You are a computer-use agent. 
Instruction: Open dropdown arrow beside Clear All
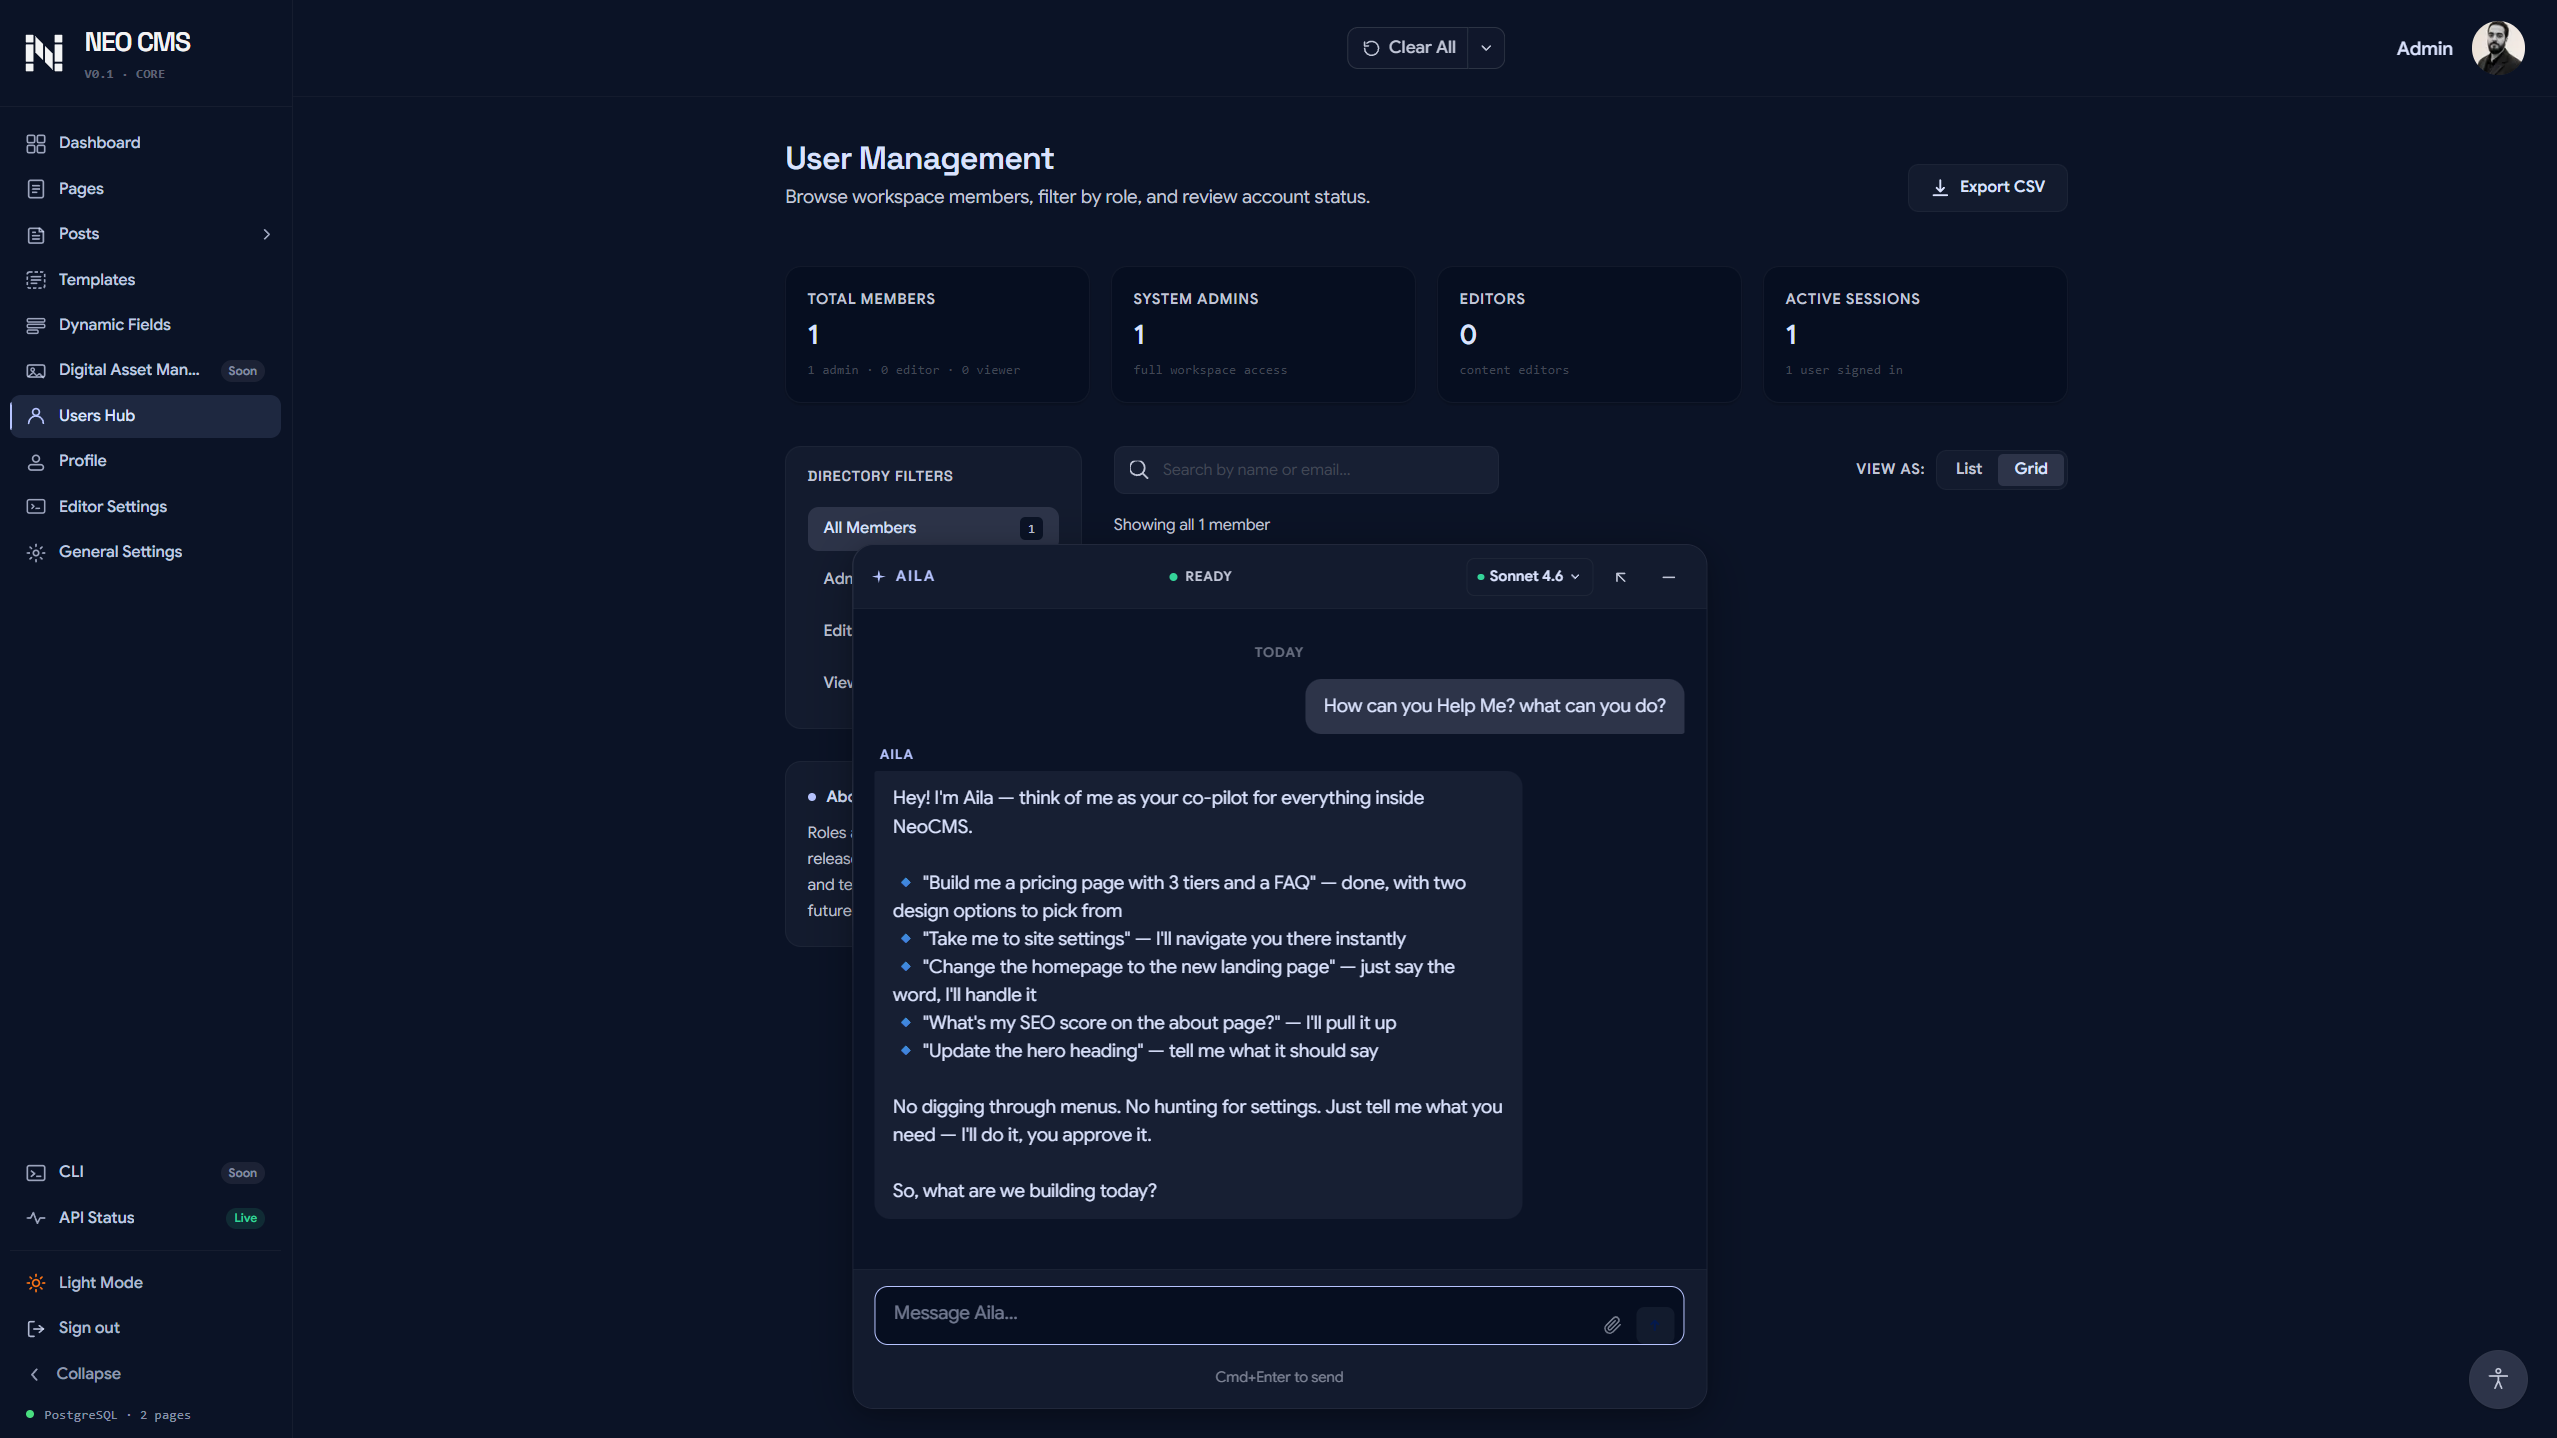pos(1486,48)
